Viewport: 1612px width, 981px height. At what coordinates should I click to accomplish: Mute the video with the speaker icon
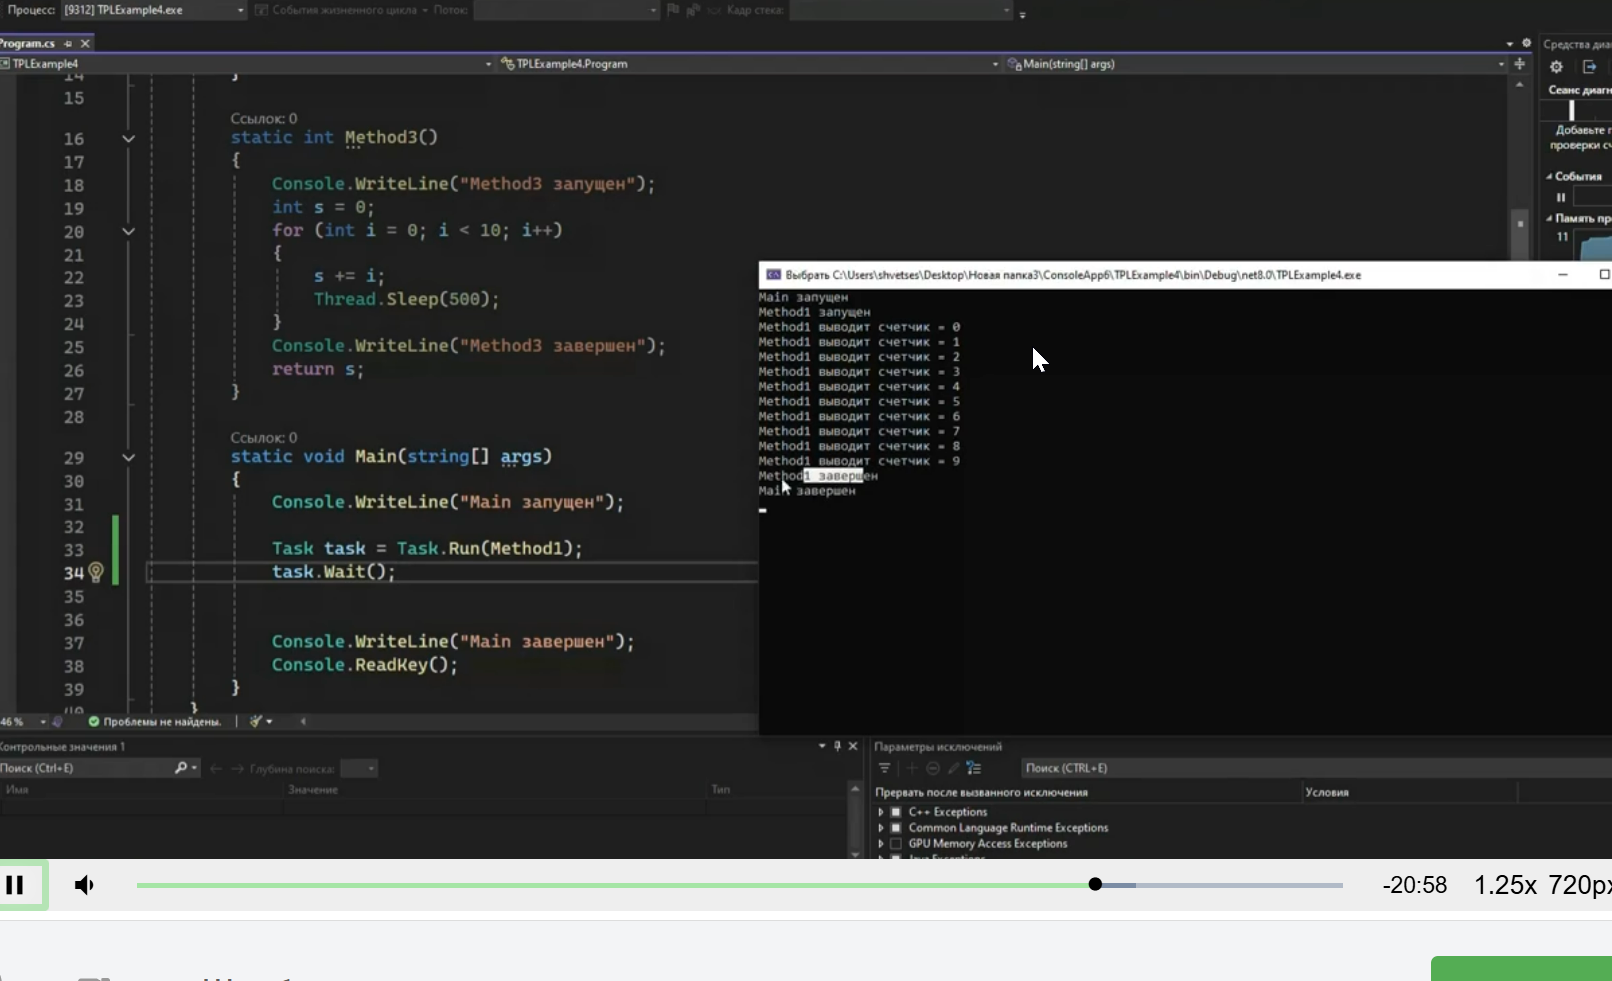click(85, 885)
